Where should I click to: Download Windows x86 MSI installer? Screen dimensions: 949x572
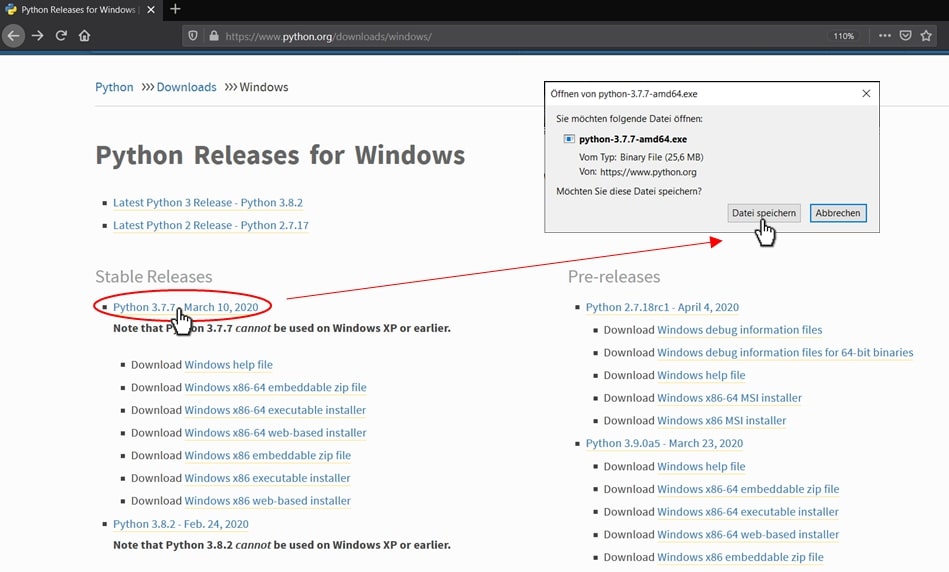coord(721,421)
